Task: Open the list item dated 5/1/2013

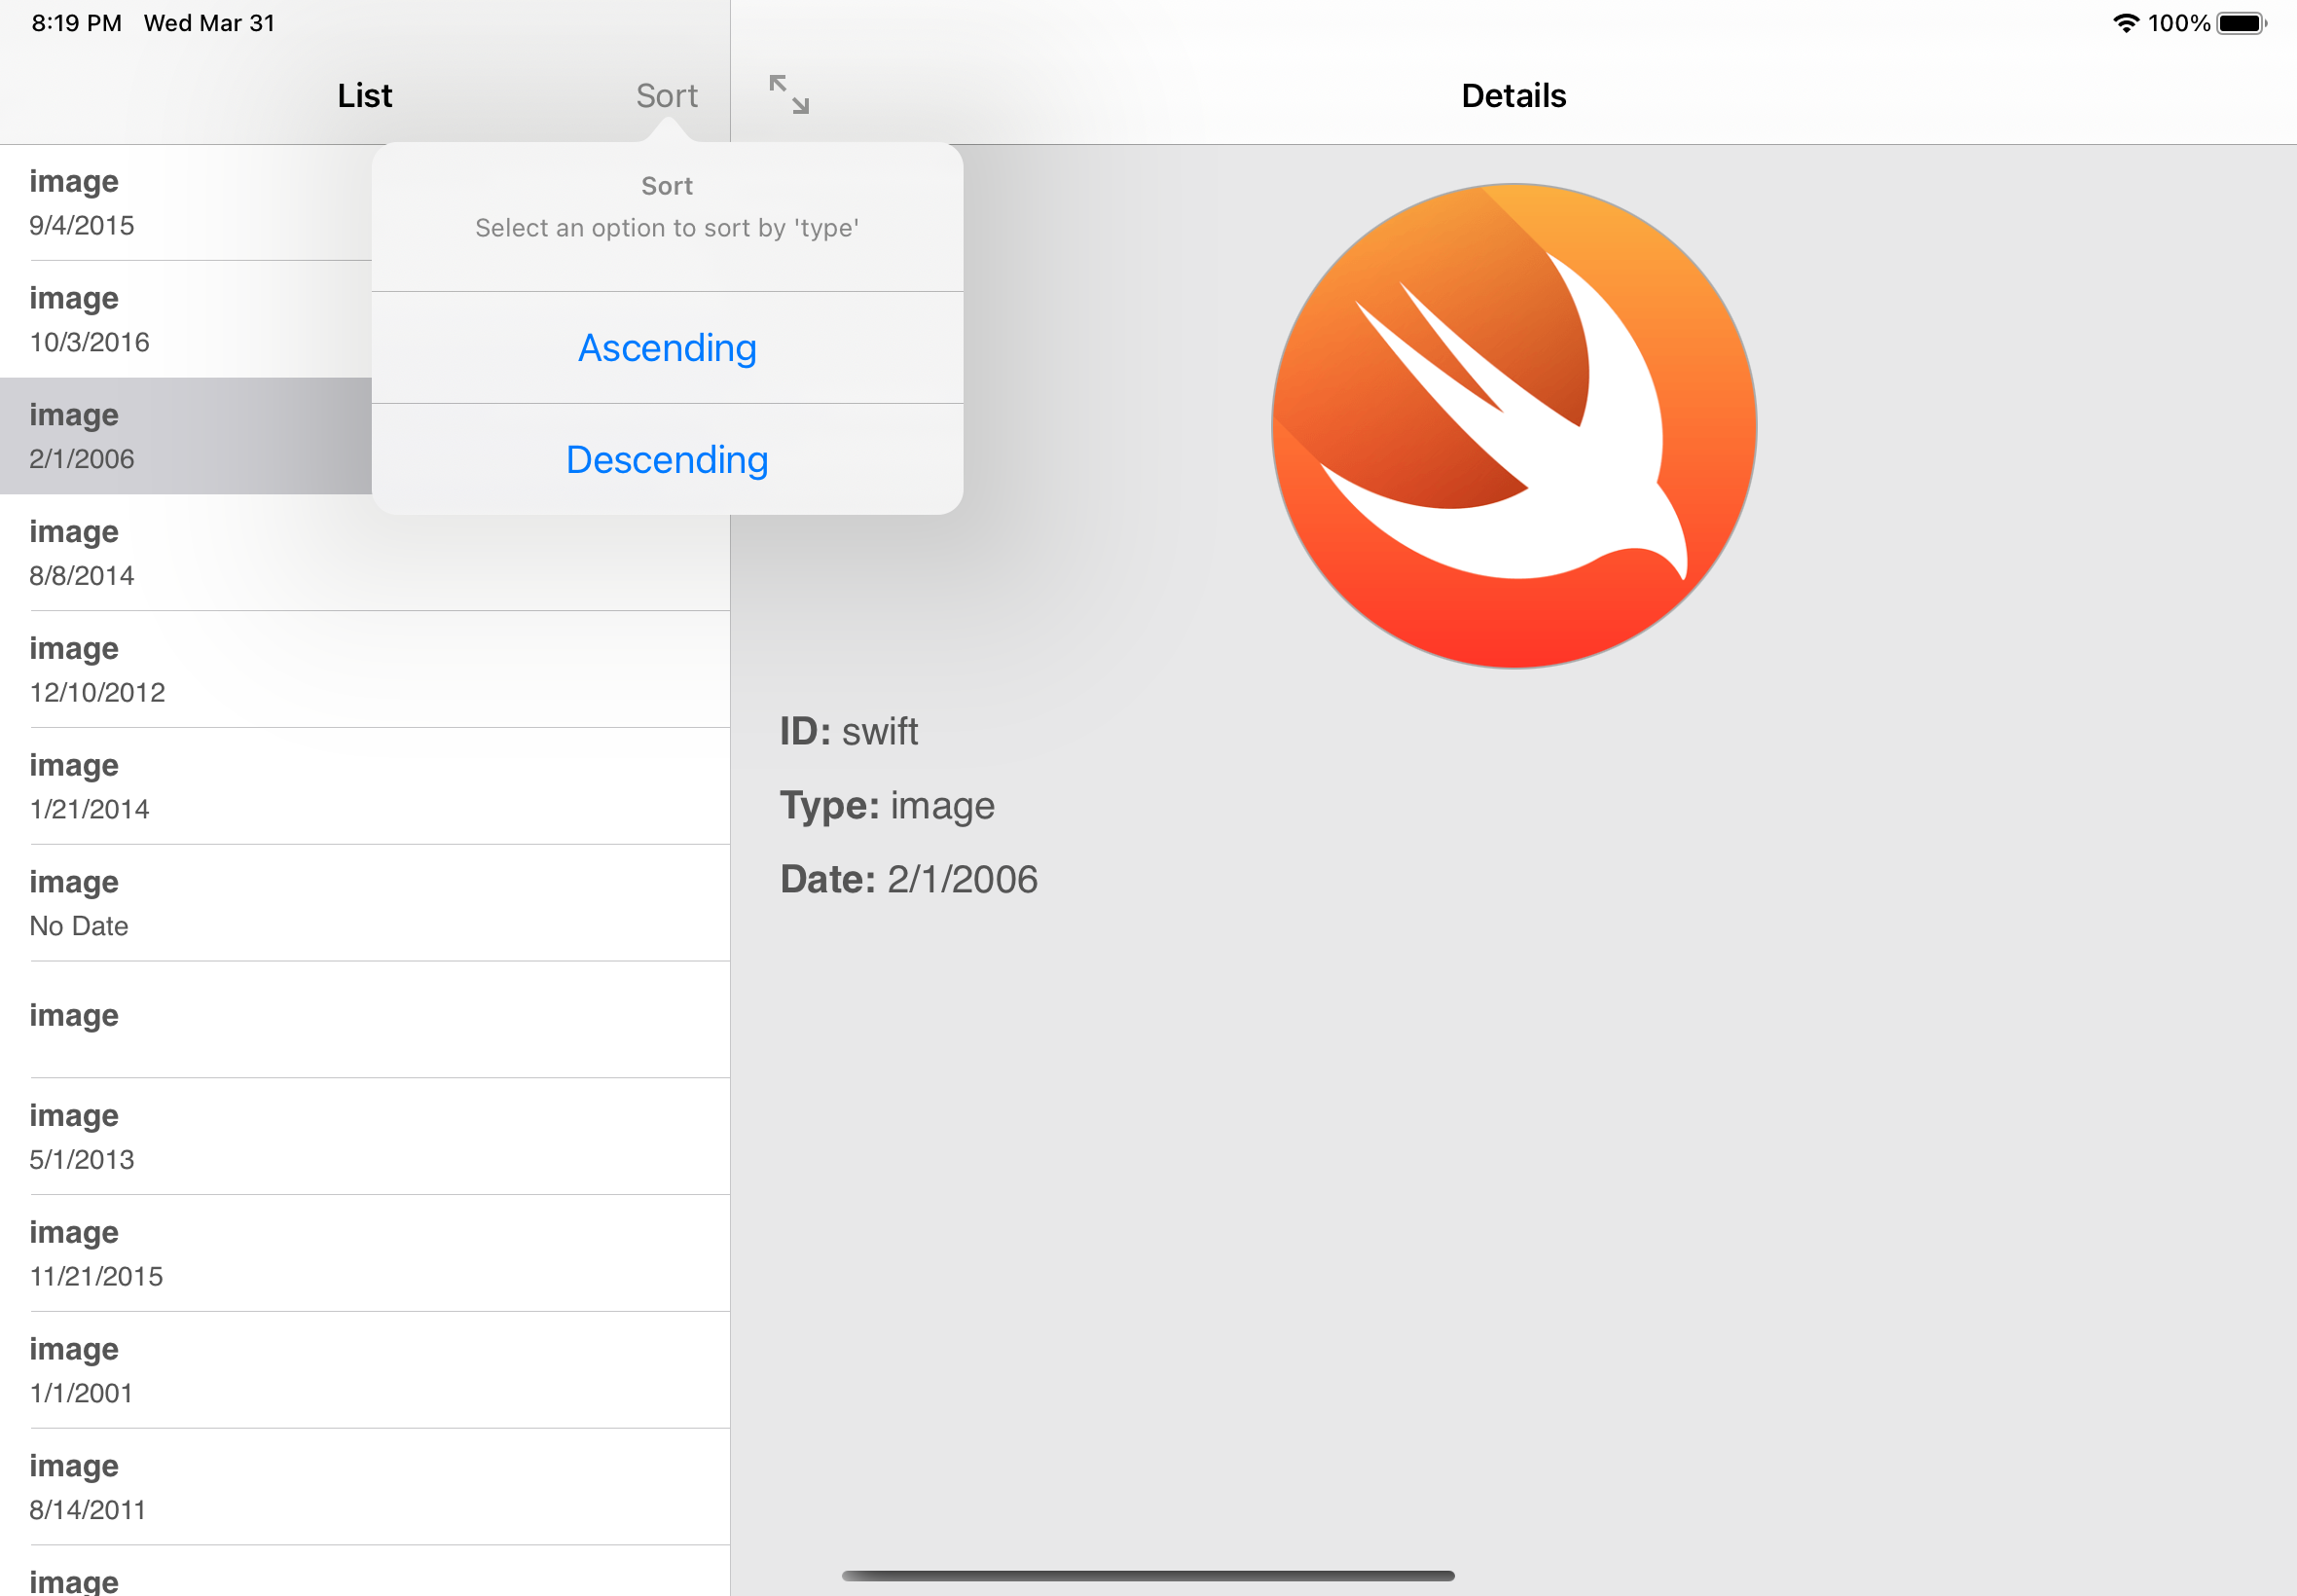Action: click(365, 1137)
